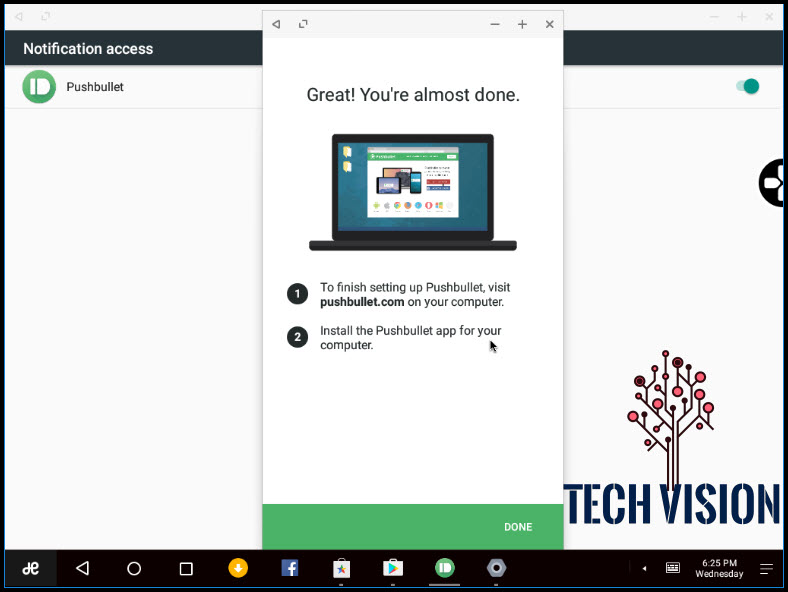Click the pushbullet.com bold text

click(x=362, y=302)
